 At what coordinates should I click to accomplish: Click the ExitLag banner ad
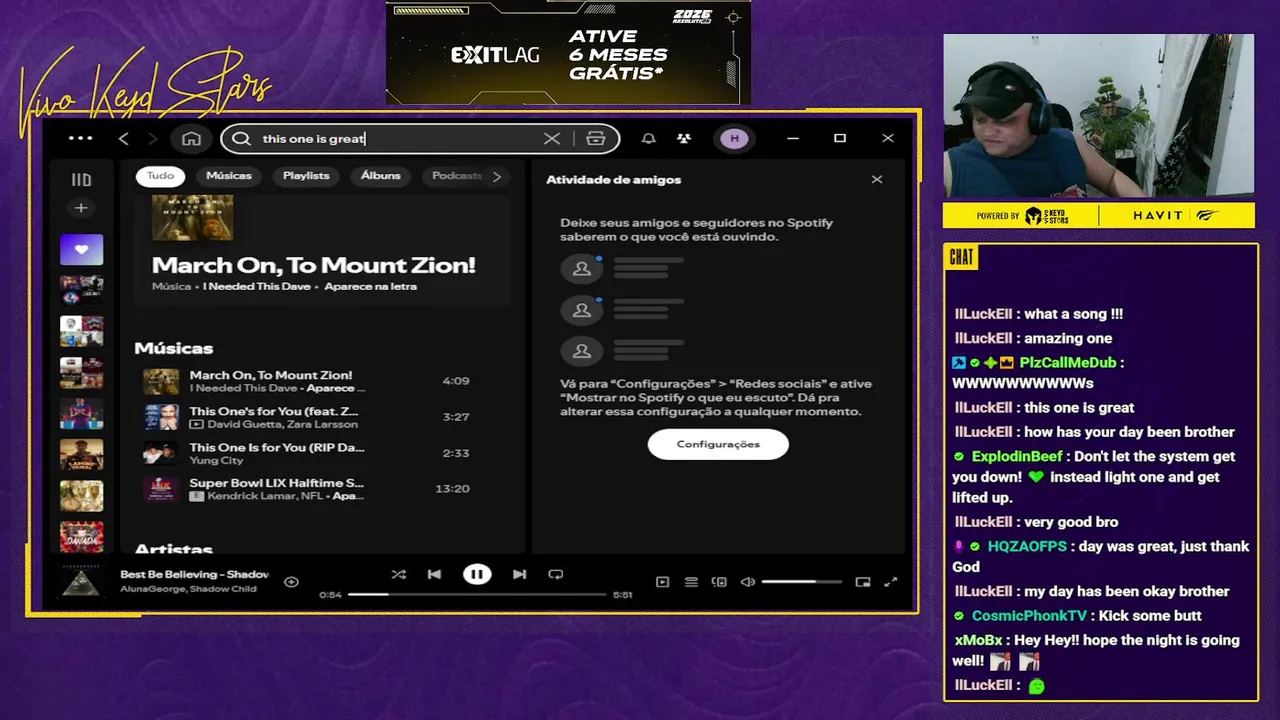(568, 53)
